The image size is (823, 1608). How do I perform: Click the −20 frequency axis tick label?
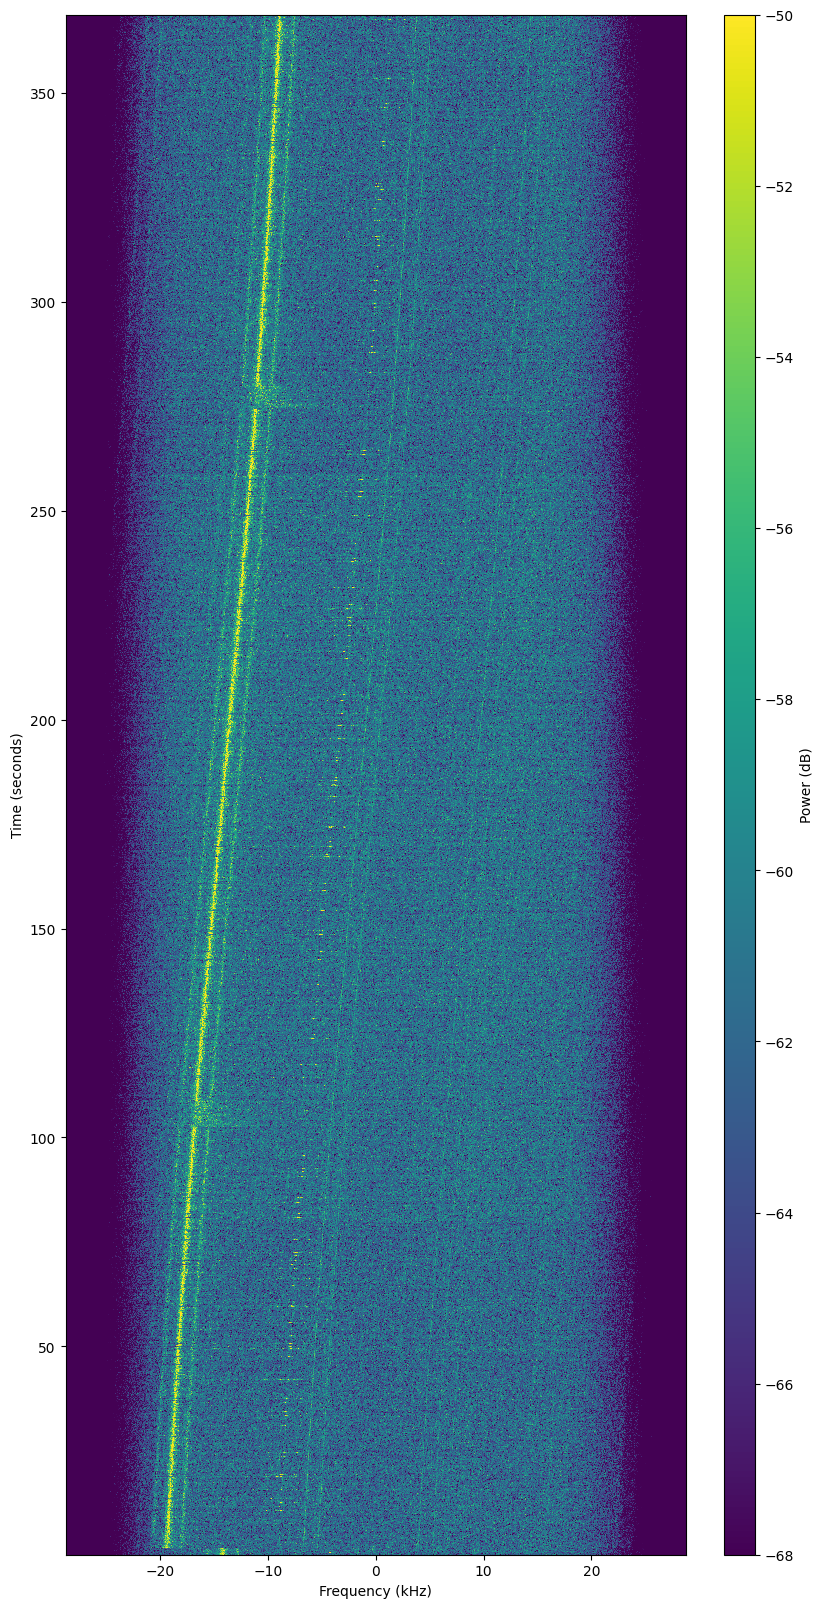[160, 1571]
